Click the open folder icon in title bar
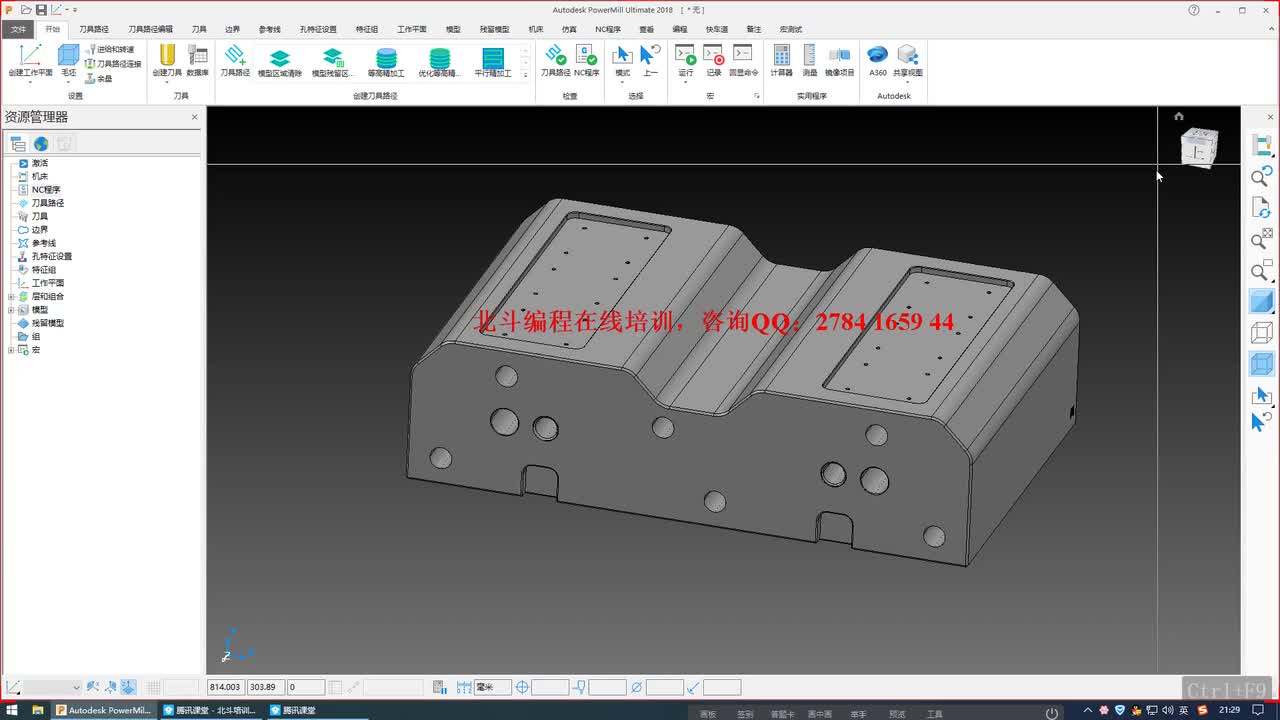This screenshot has height=720, width=1280. (25, 9)
